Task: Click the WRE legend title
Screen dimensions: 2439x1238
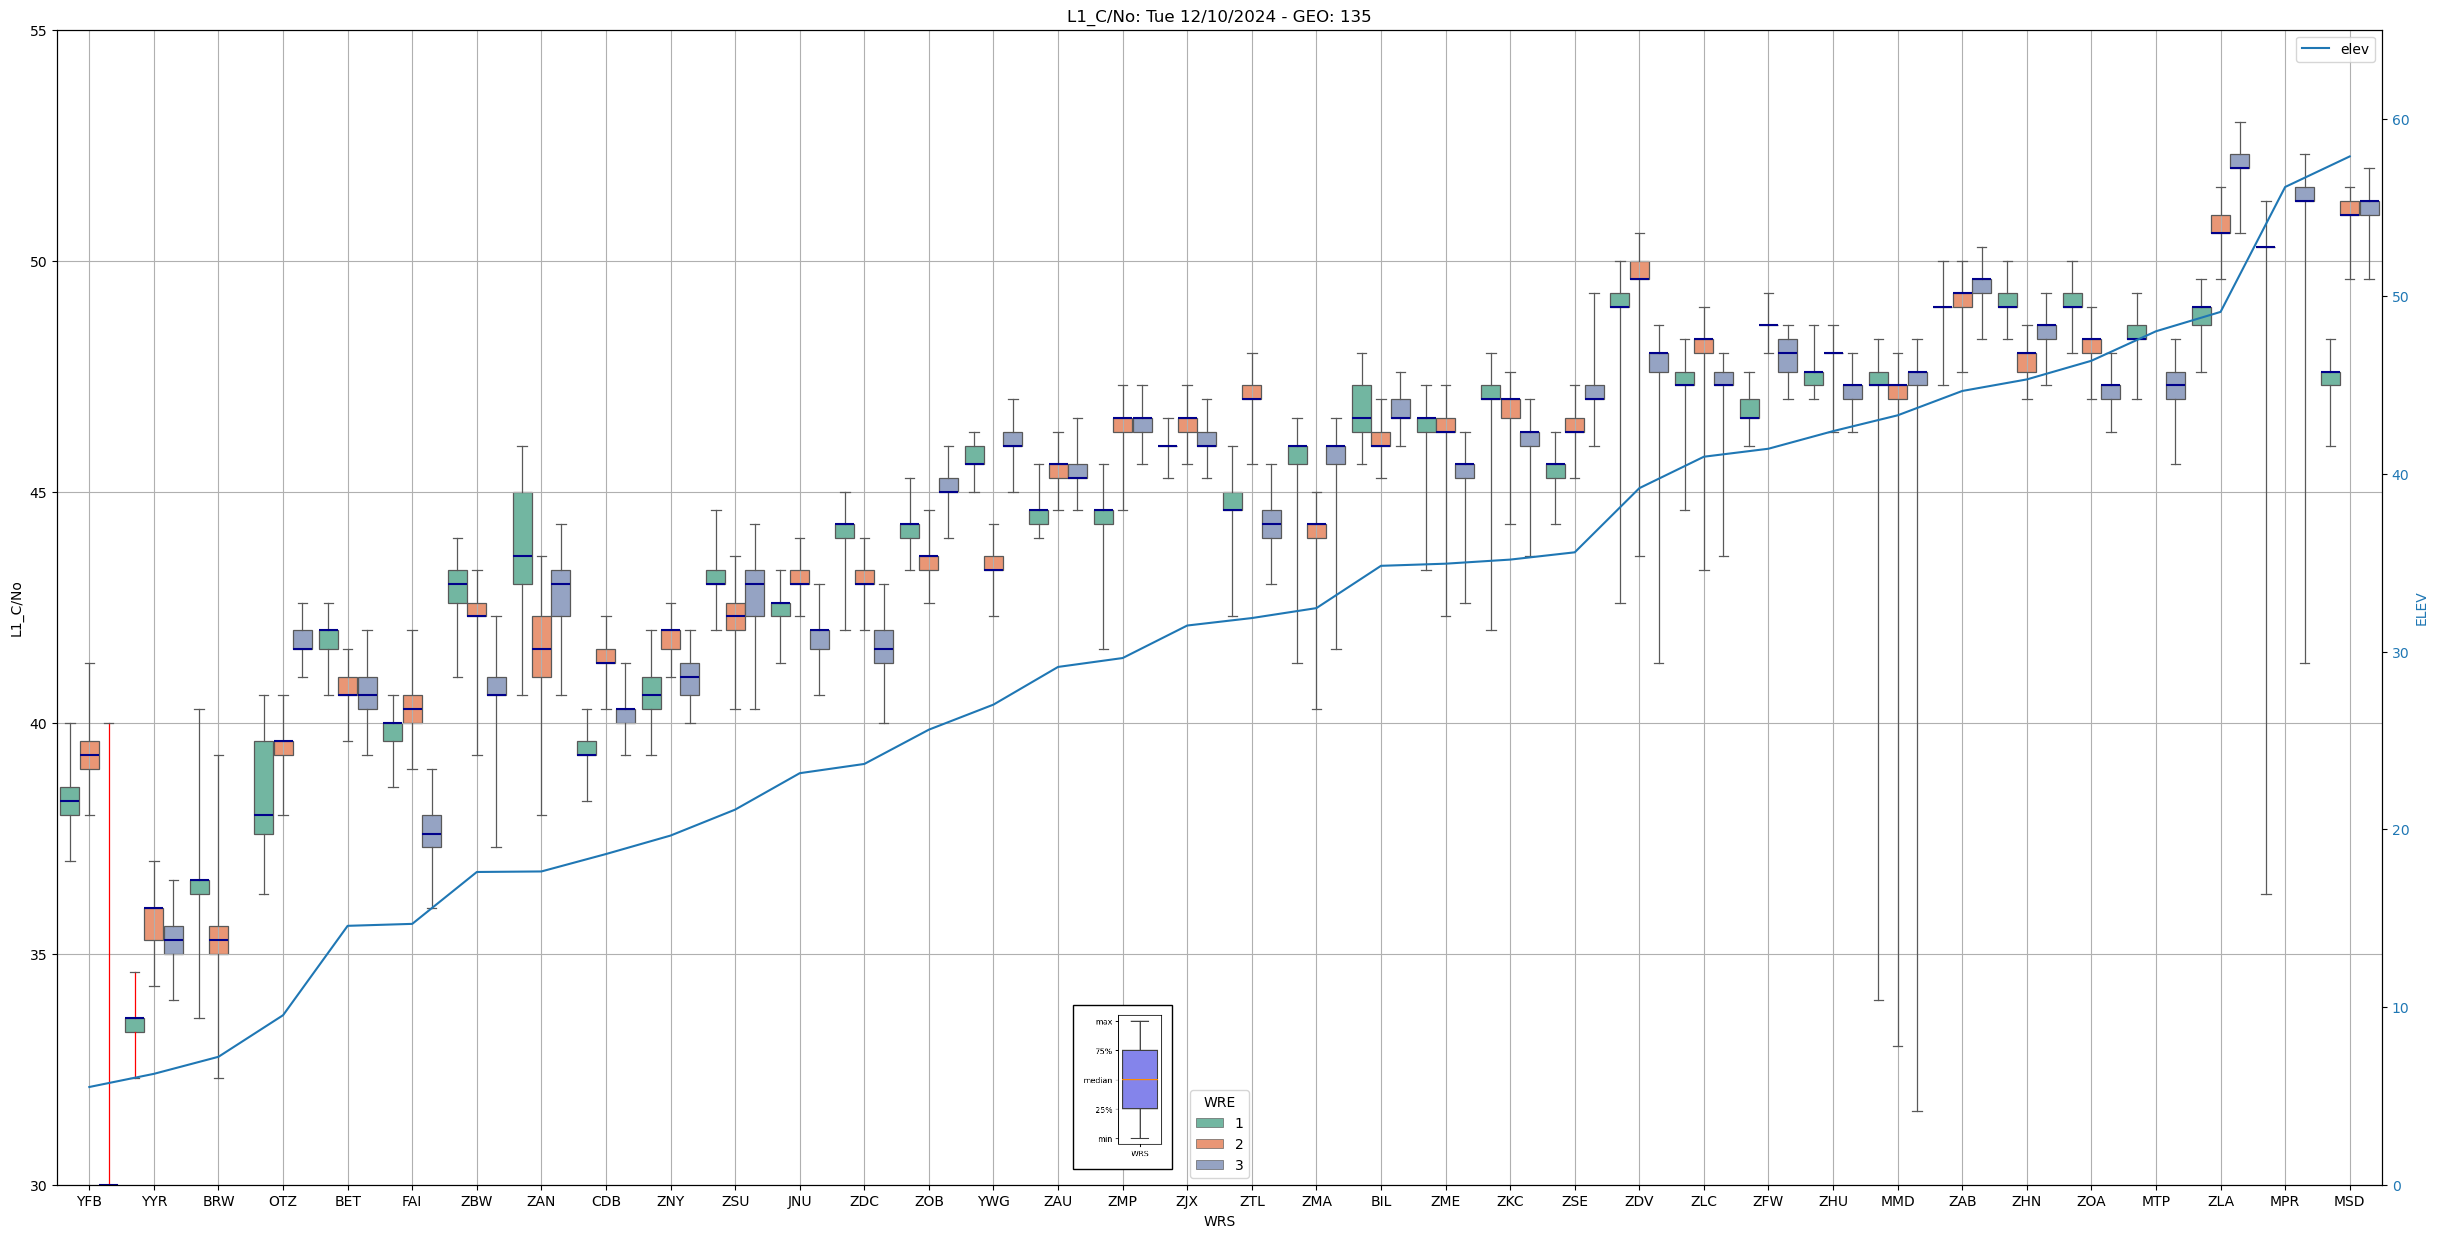Action: click(1219, 1102)
